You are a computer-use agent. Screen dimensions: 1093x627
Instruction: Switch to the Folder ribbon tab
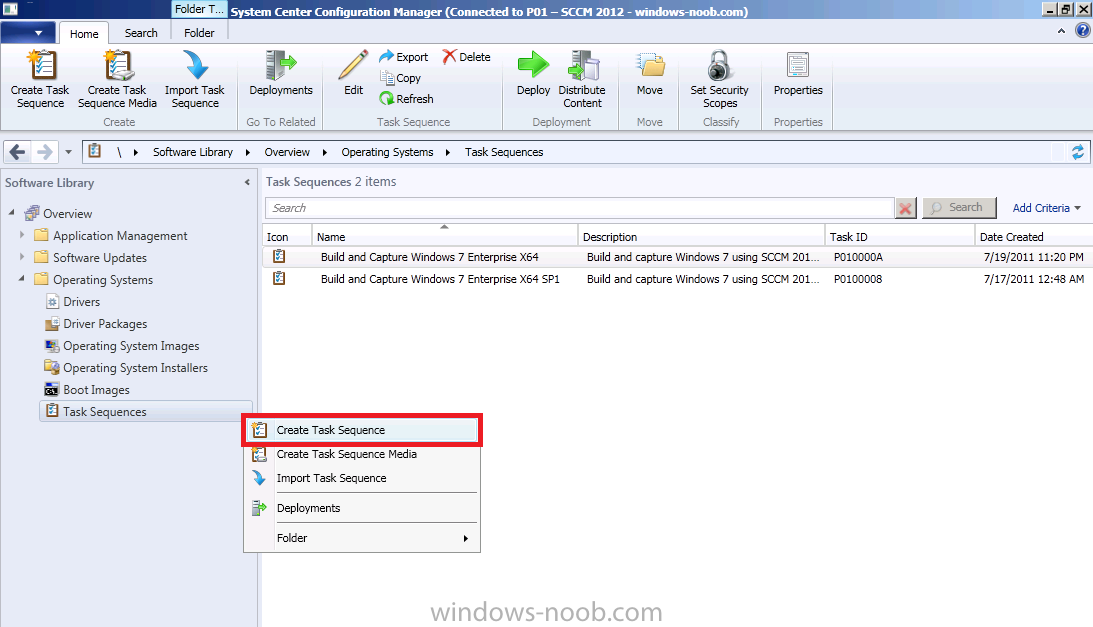tap(199, 33)
